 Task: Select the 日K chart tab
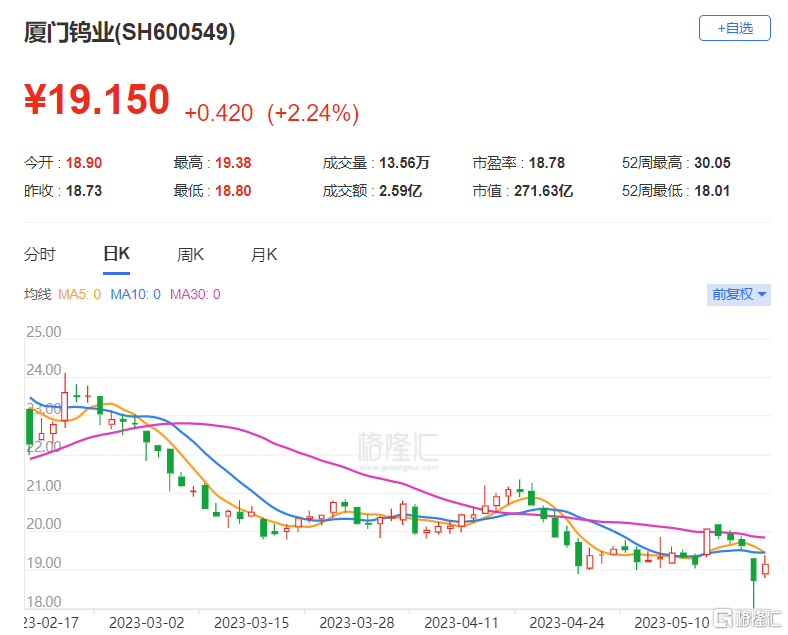tap(116, 254)
